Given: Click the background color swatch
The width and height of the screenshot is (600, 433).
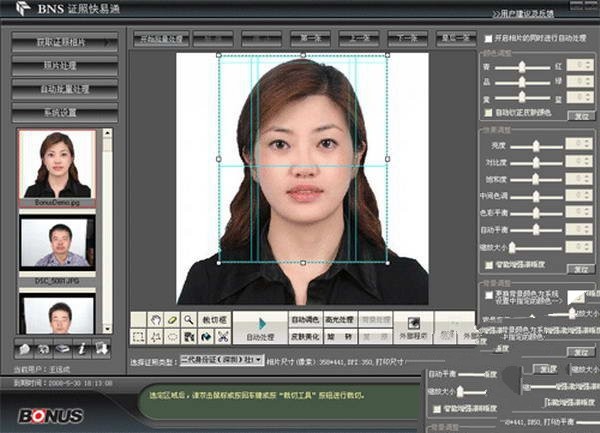Looking at the screenshot, I should [x=576, y=297].
